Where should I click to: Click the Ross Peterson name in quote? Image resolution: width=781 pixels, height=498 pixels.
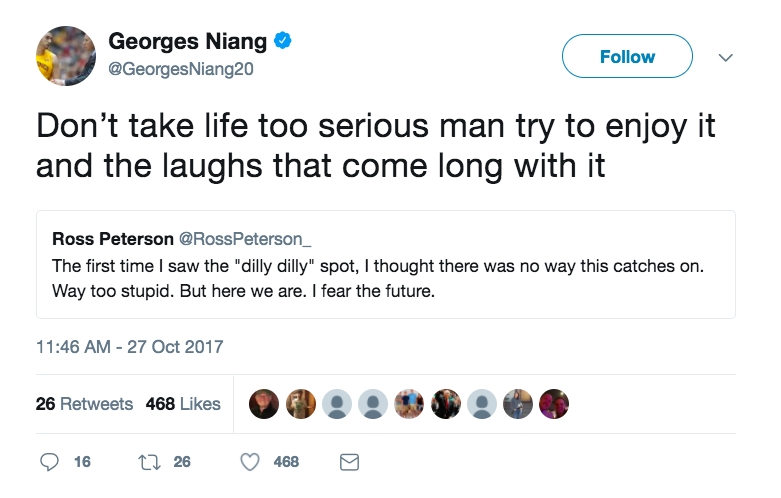[112, 239]
